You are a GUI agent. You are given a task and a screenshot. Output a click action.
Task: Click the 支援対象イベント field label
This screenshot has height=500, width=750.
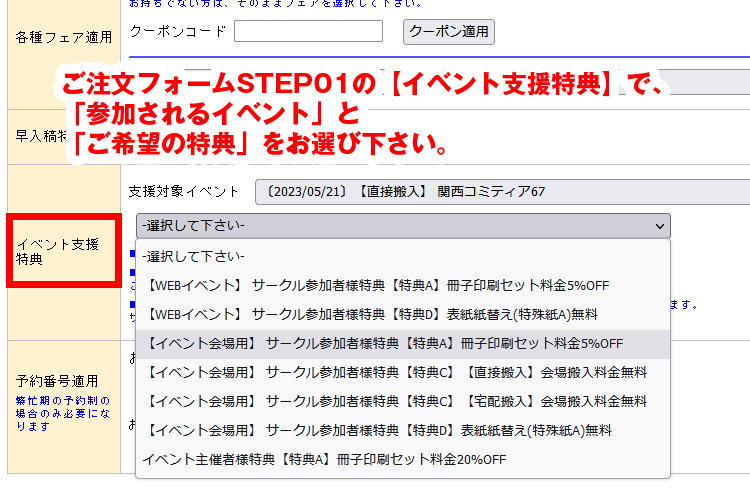tap(184, 191)
